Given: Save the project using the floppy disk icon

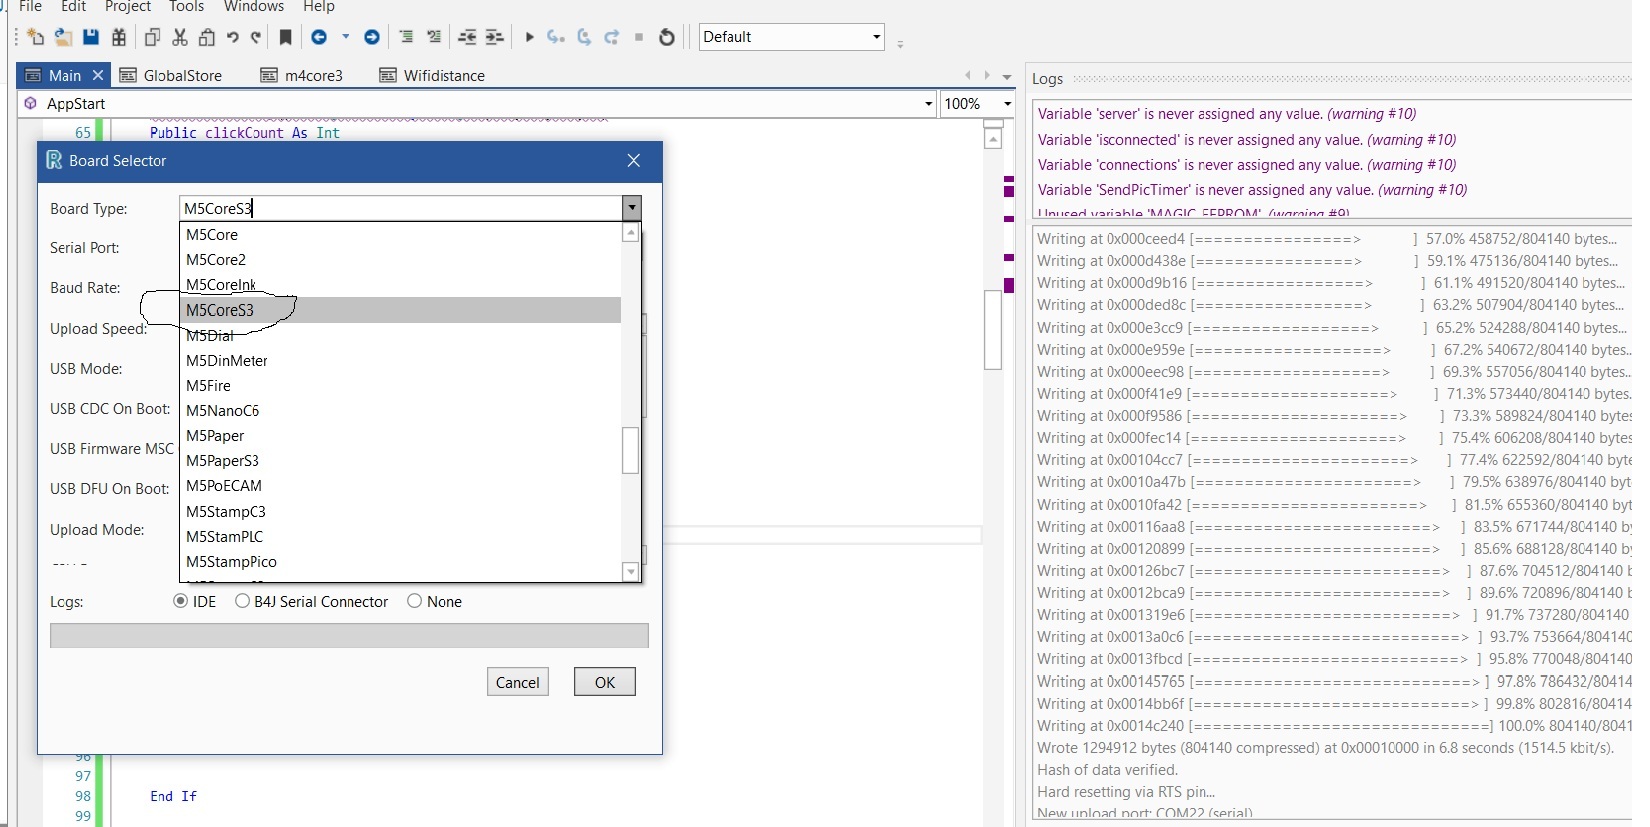Looking at the screenshot, I should pyautogui.click(x=91, y=37).
